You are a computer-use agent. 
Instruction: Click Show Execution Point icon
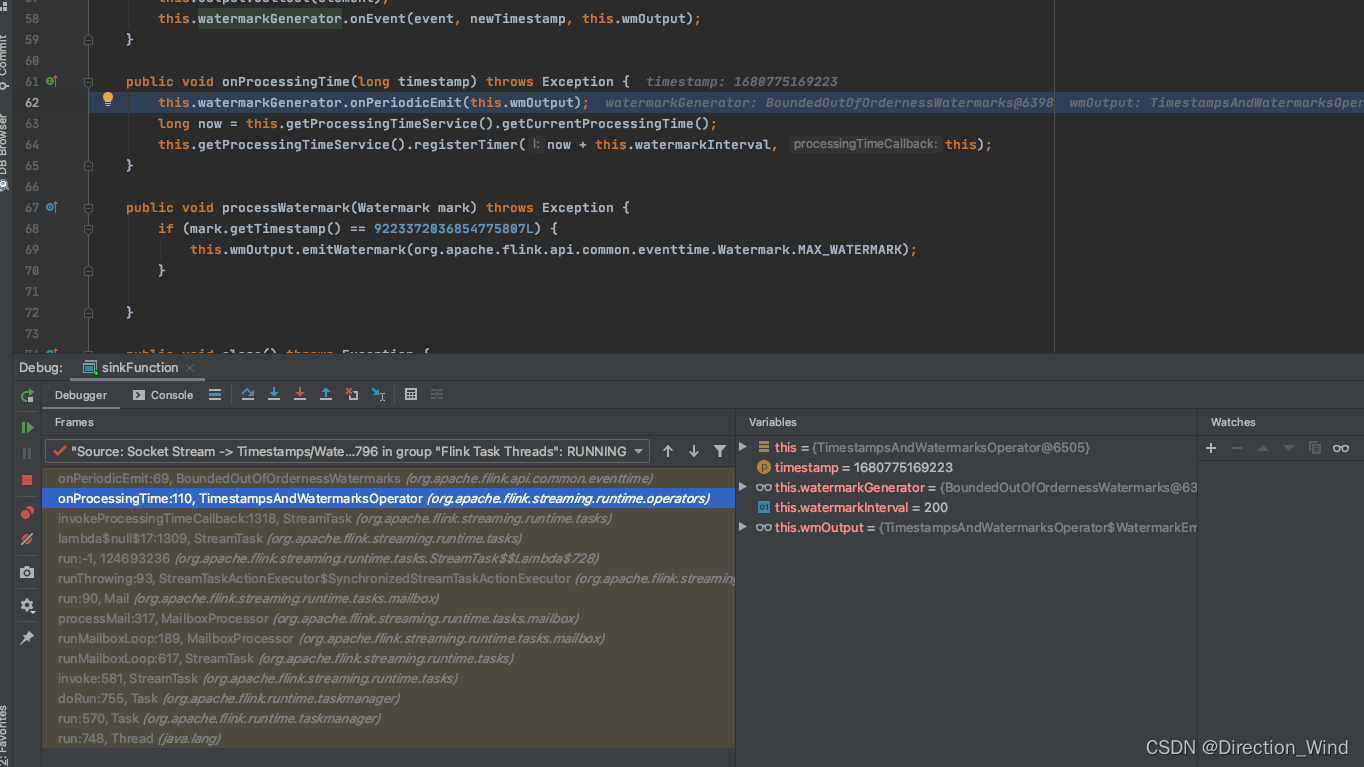tap(215, 395)
